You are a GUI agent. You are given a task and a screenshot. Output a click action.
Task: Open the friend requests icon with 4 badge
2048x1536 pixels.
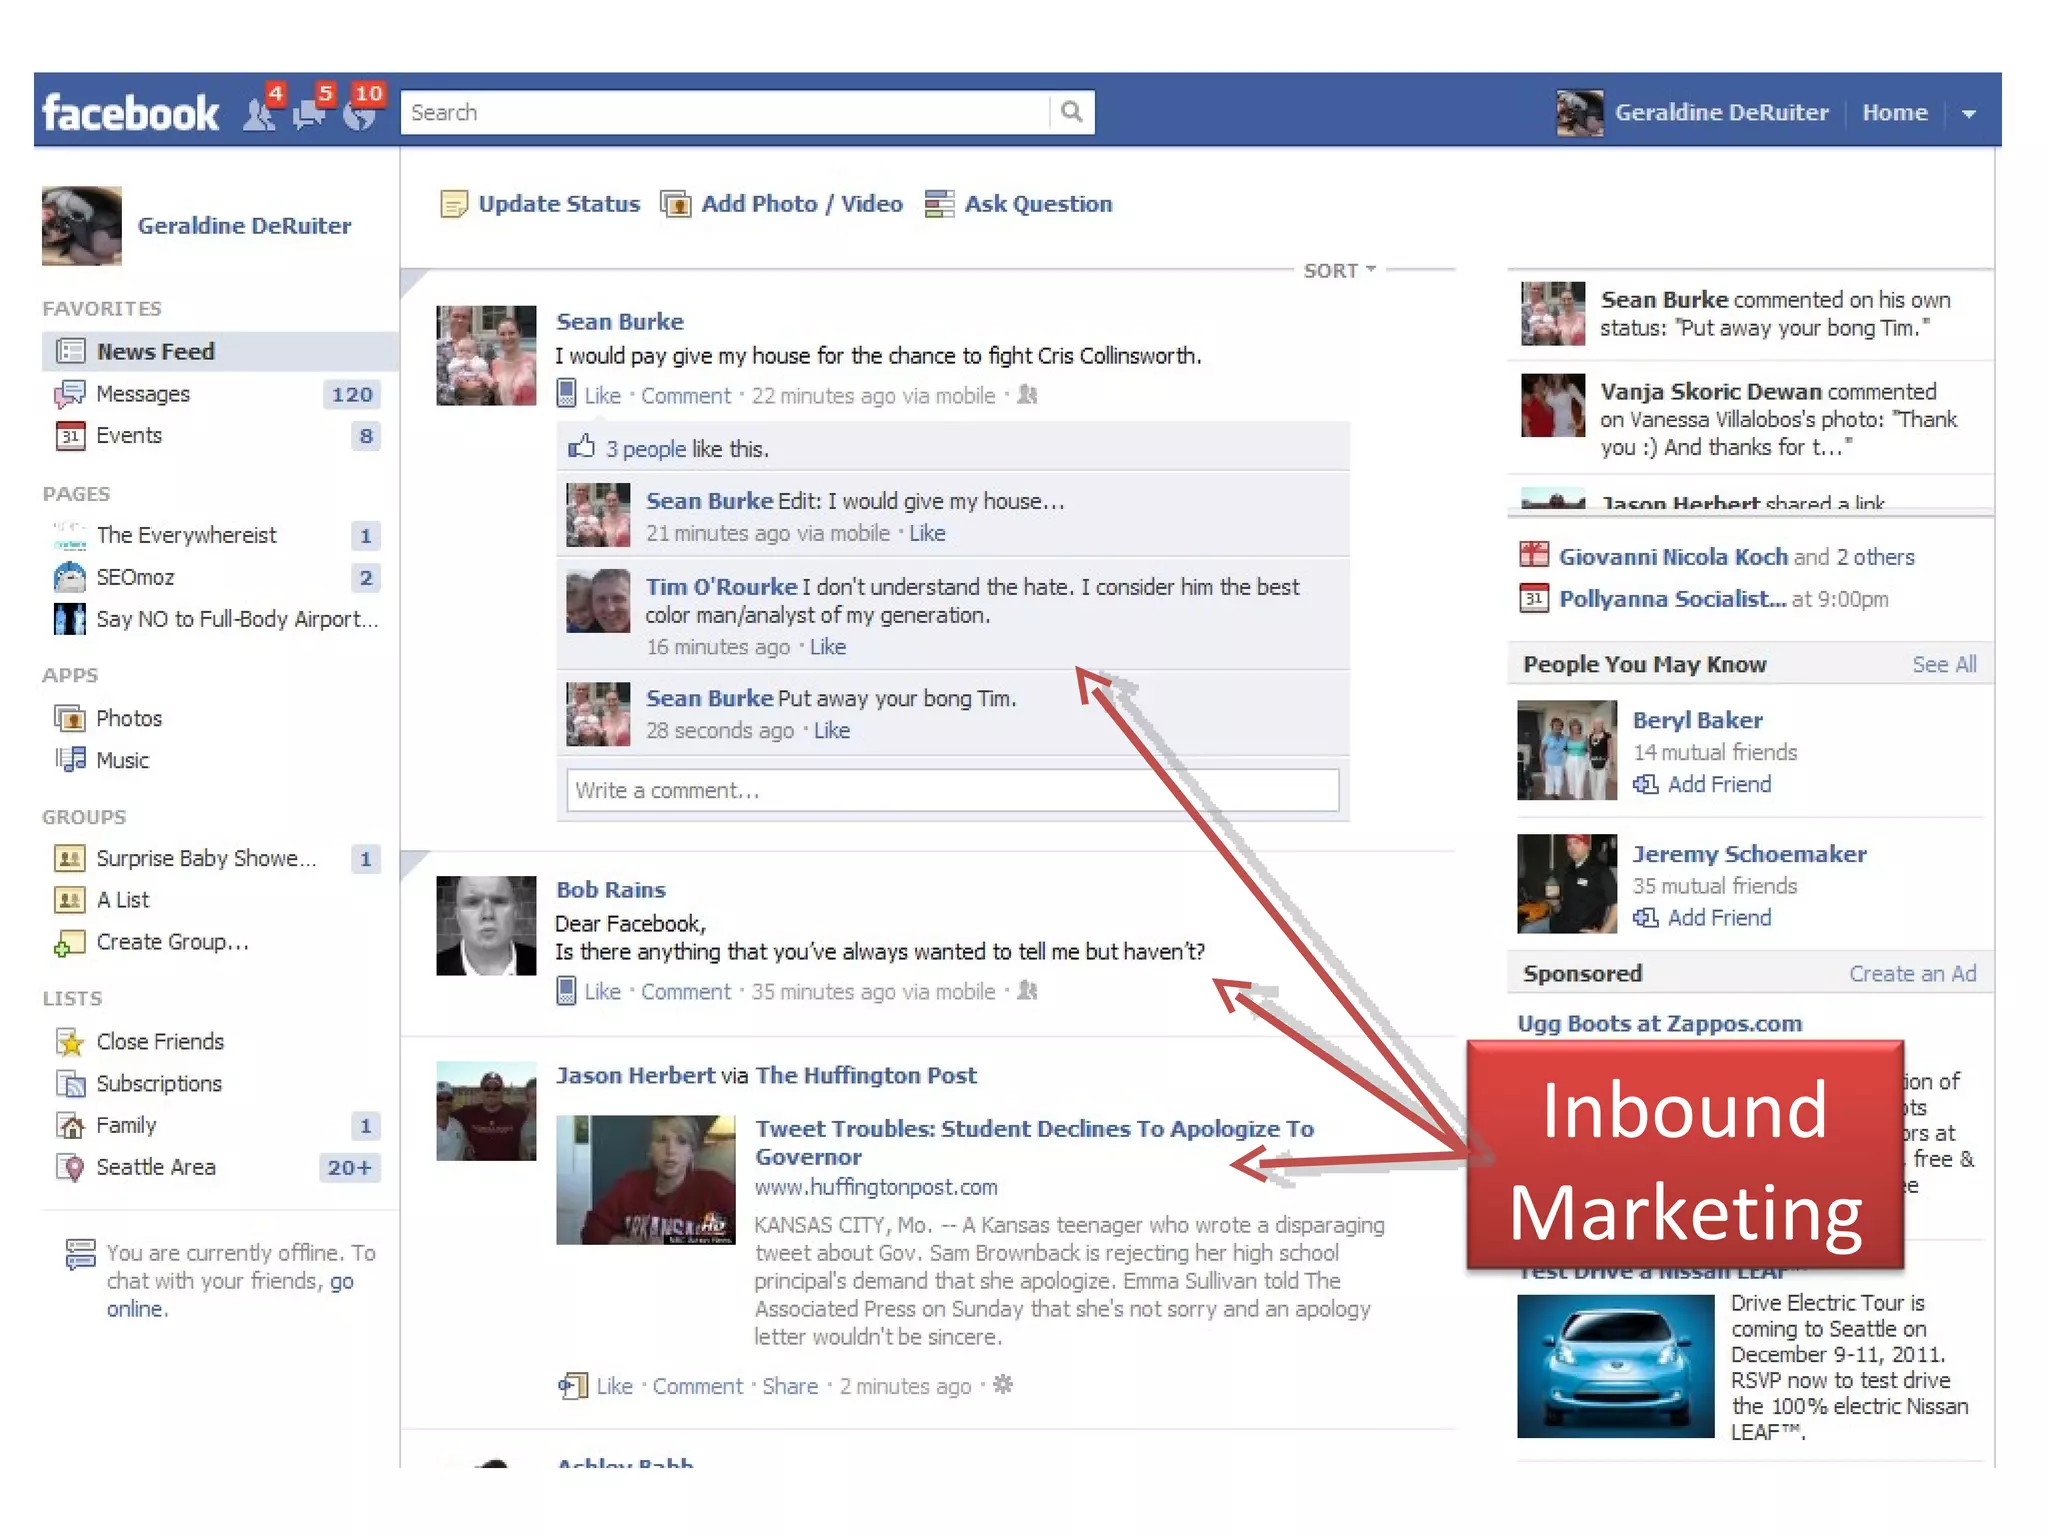(x=260, y=113)
